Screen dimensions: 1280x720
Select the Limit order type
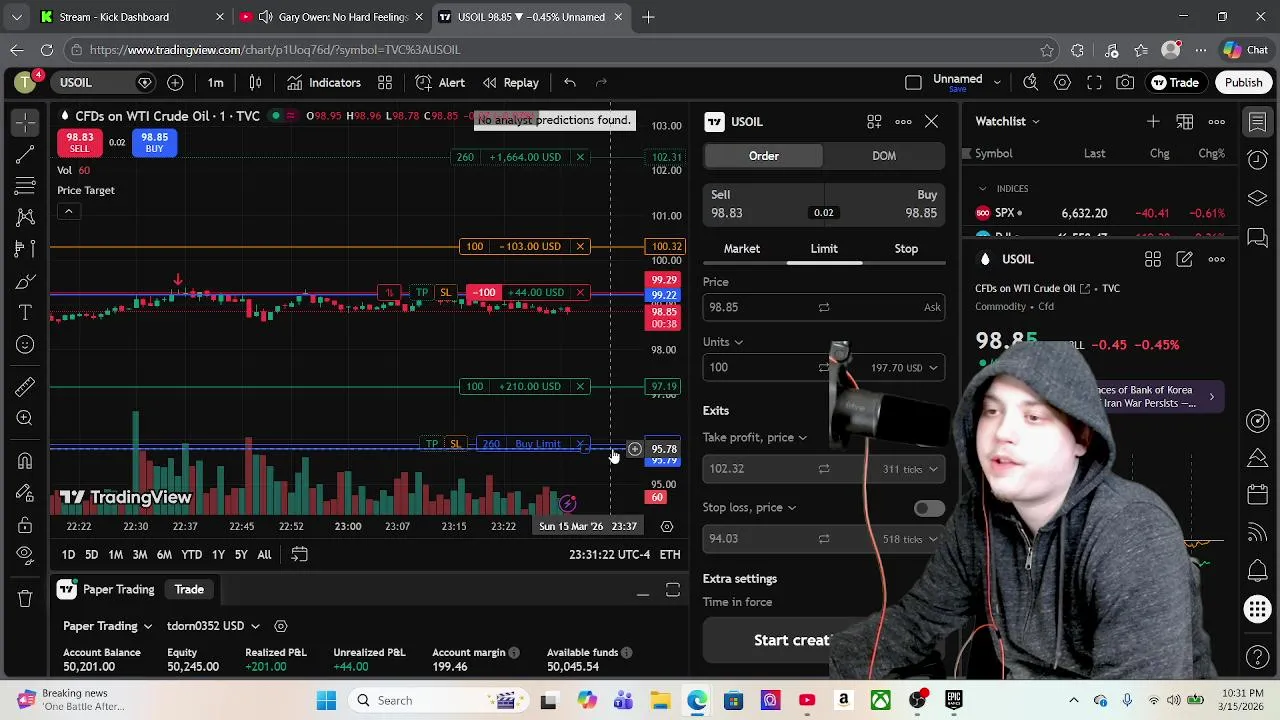[x=824, y=249]
